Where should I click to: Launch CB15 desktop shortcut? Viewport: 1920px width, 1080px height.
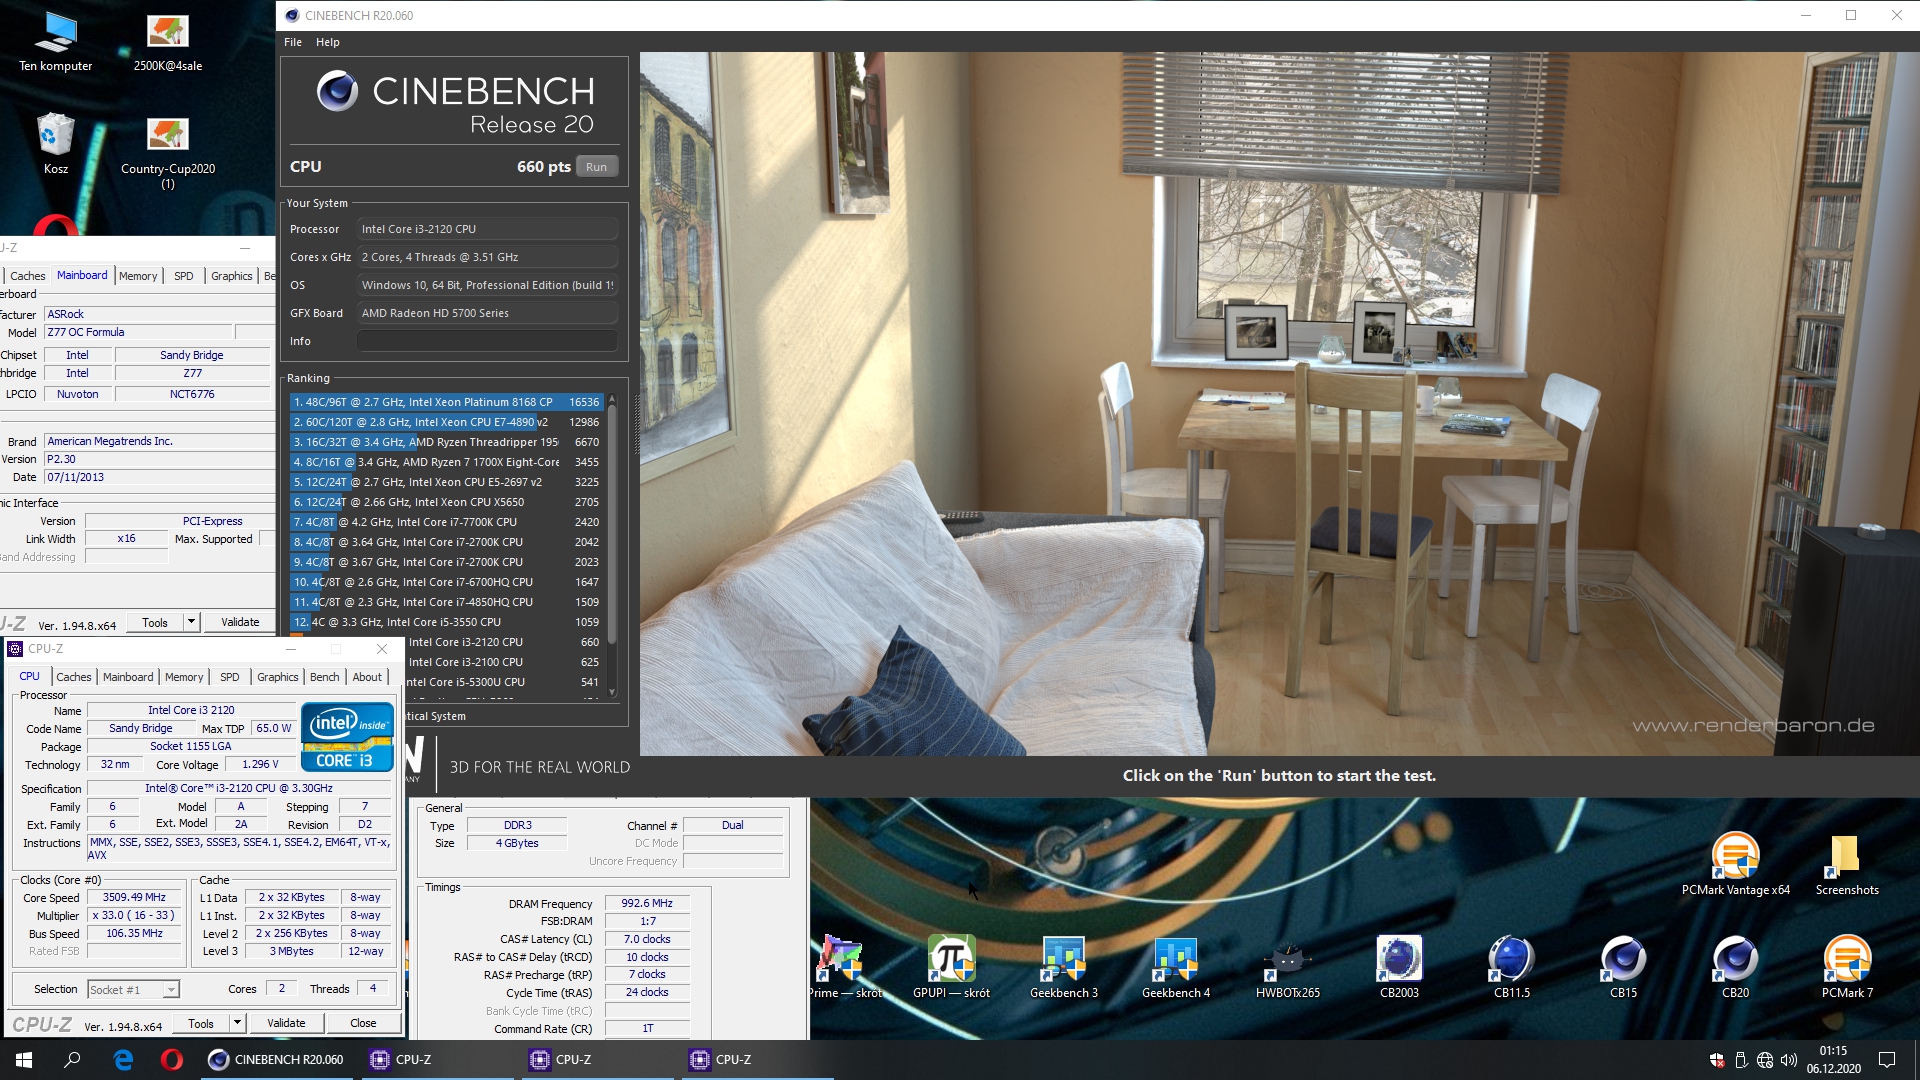click(1623, 967)
